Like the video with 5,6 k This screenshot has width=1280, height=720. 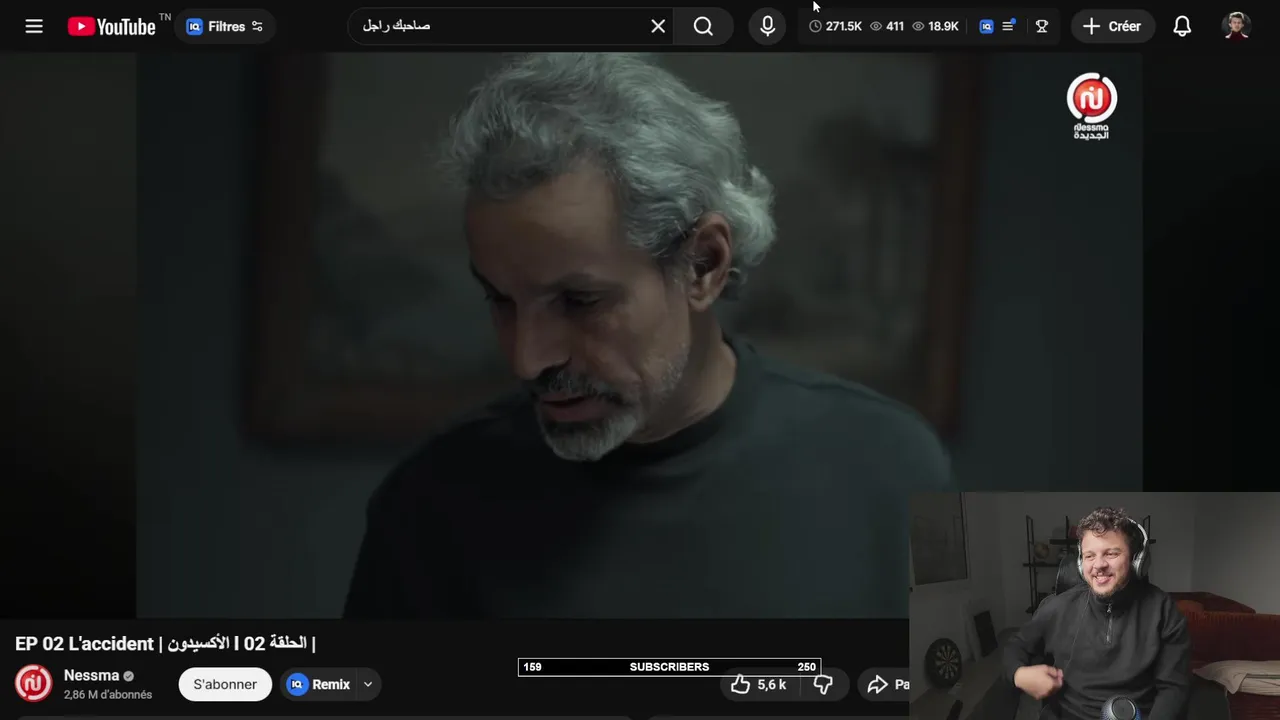[758, 684]
